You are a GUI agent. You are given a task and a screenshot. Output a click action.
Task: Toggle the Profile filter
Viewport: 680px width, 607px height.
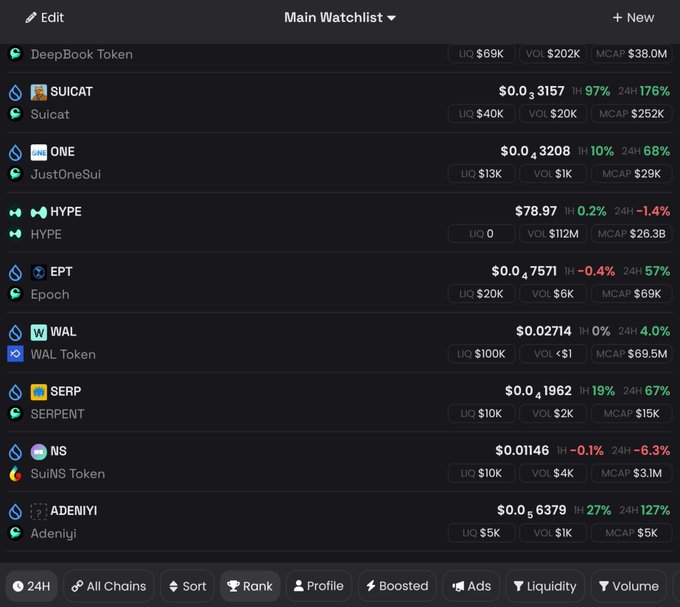(319, 586)
